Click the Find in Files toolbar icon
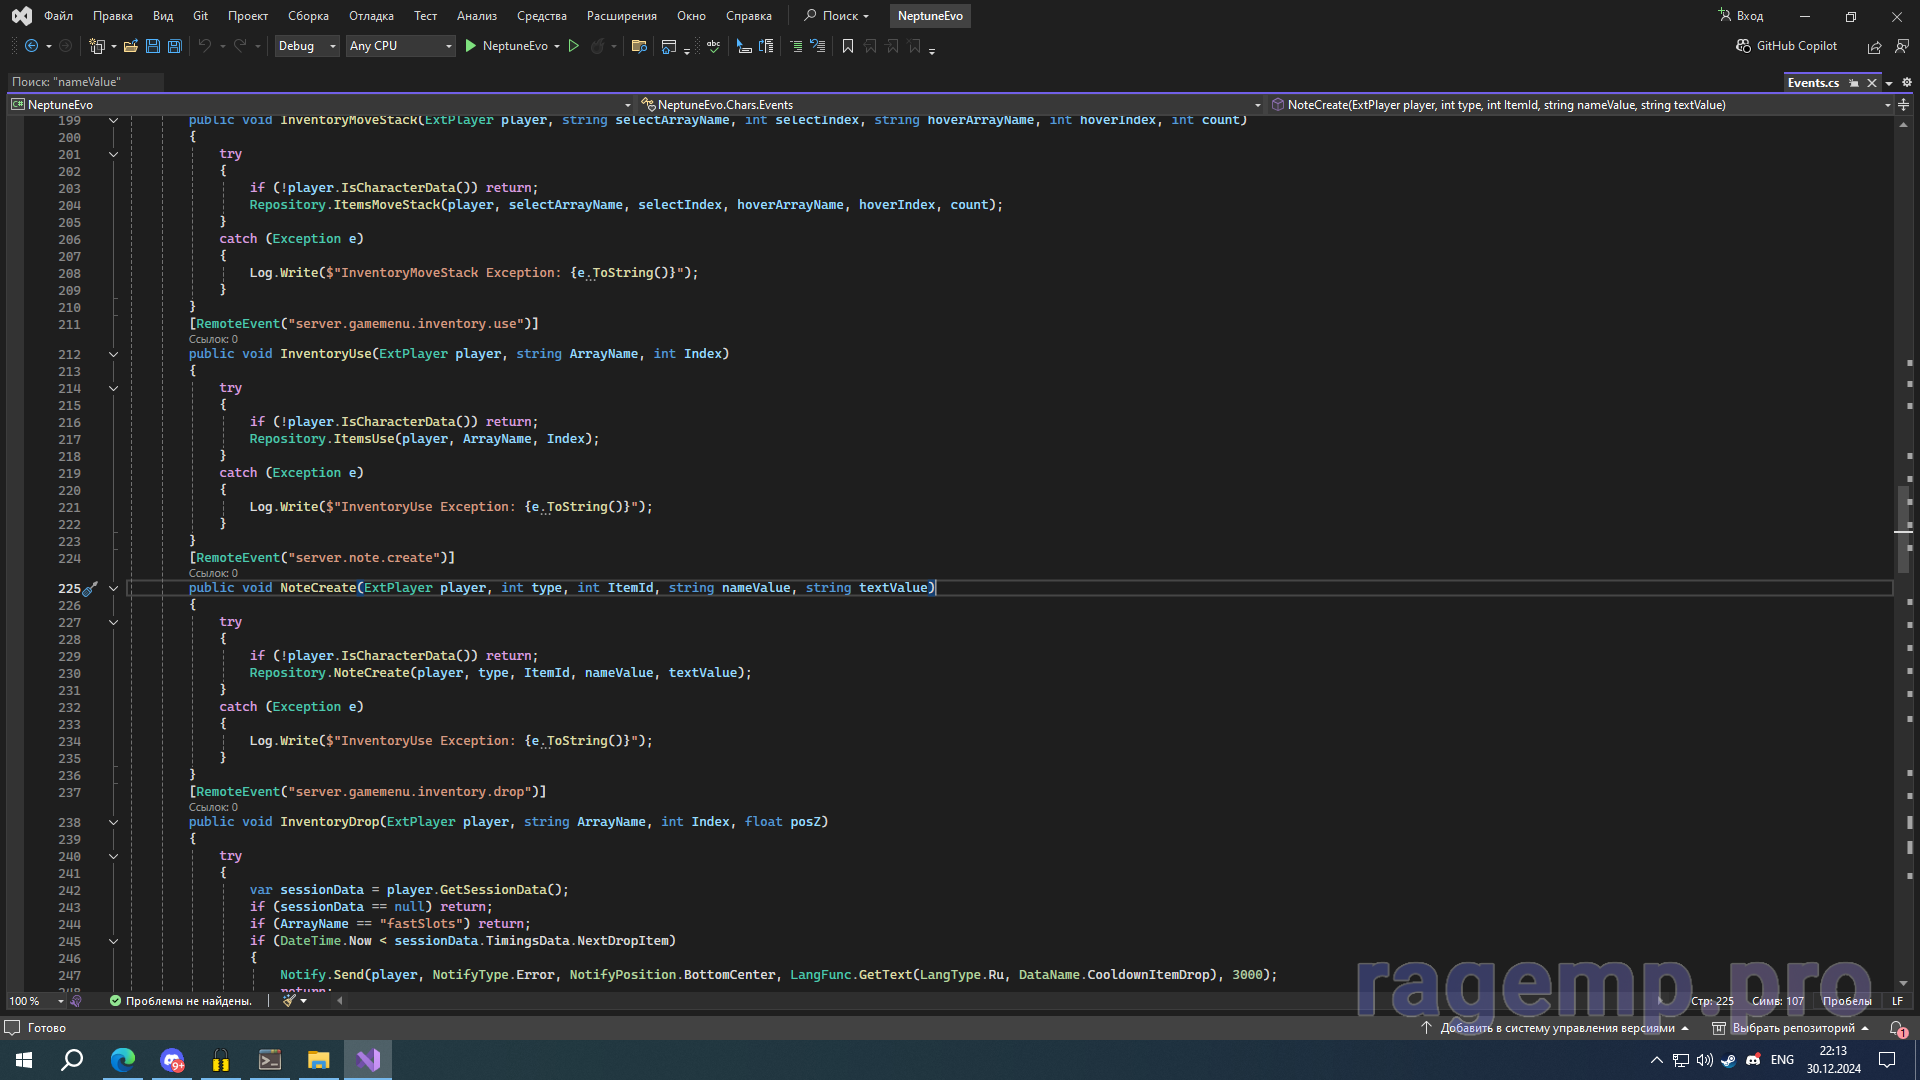Viewport: 1920px width, 1080px height. (x=639, y=46)
